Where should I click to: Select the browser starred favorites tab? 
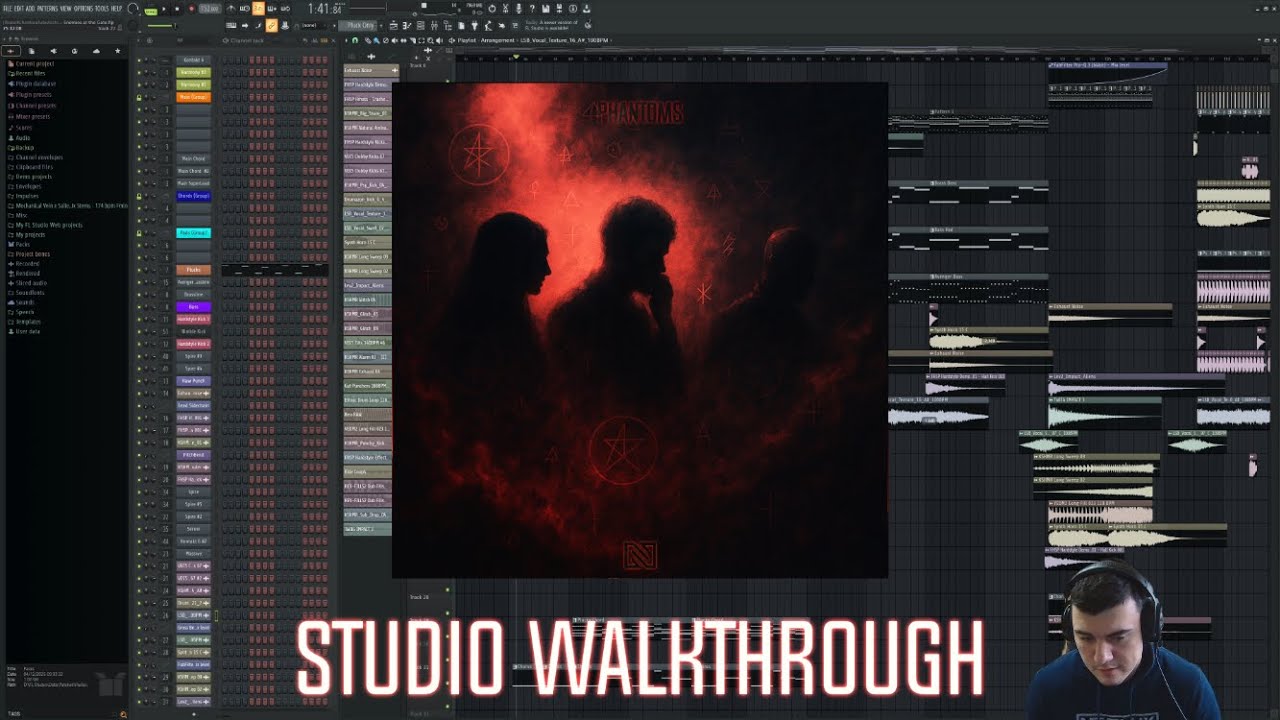tap(117, 51)
